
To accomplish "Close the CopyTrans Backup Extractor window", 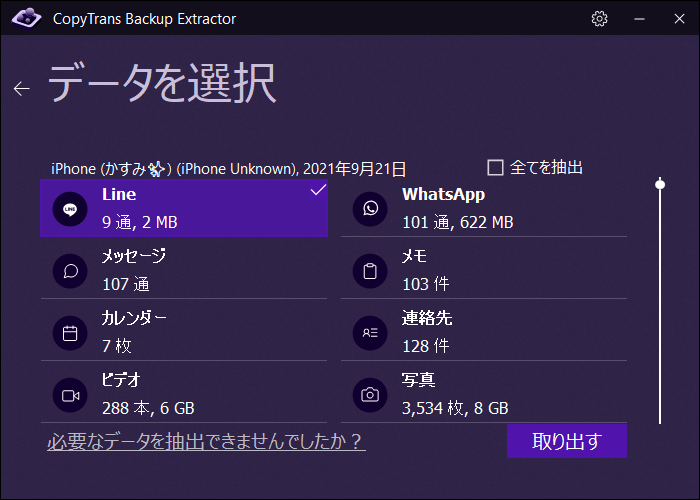I will tap(679, 19).
